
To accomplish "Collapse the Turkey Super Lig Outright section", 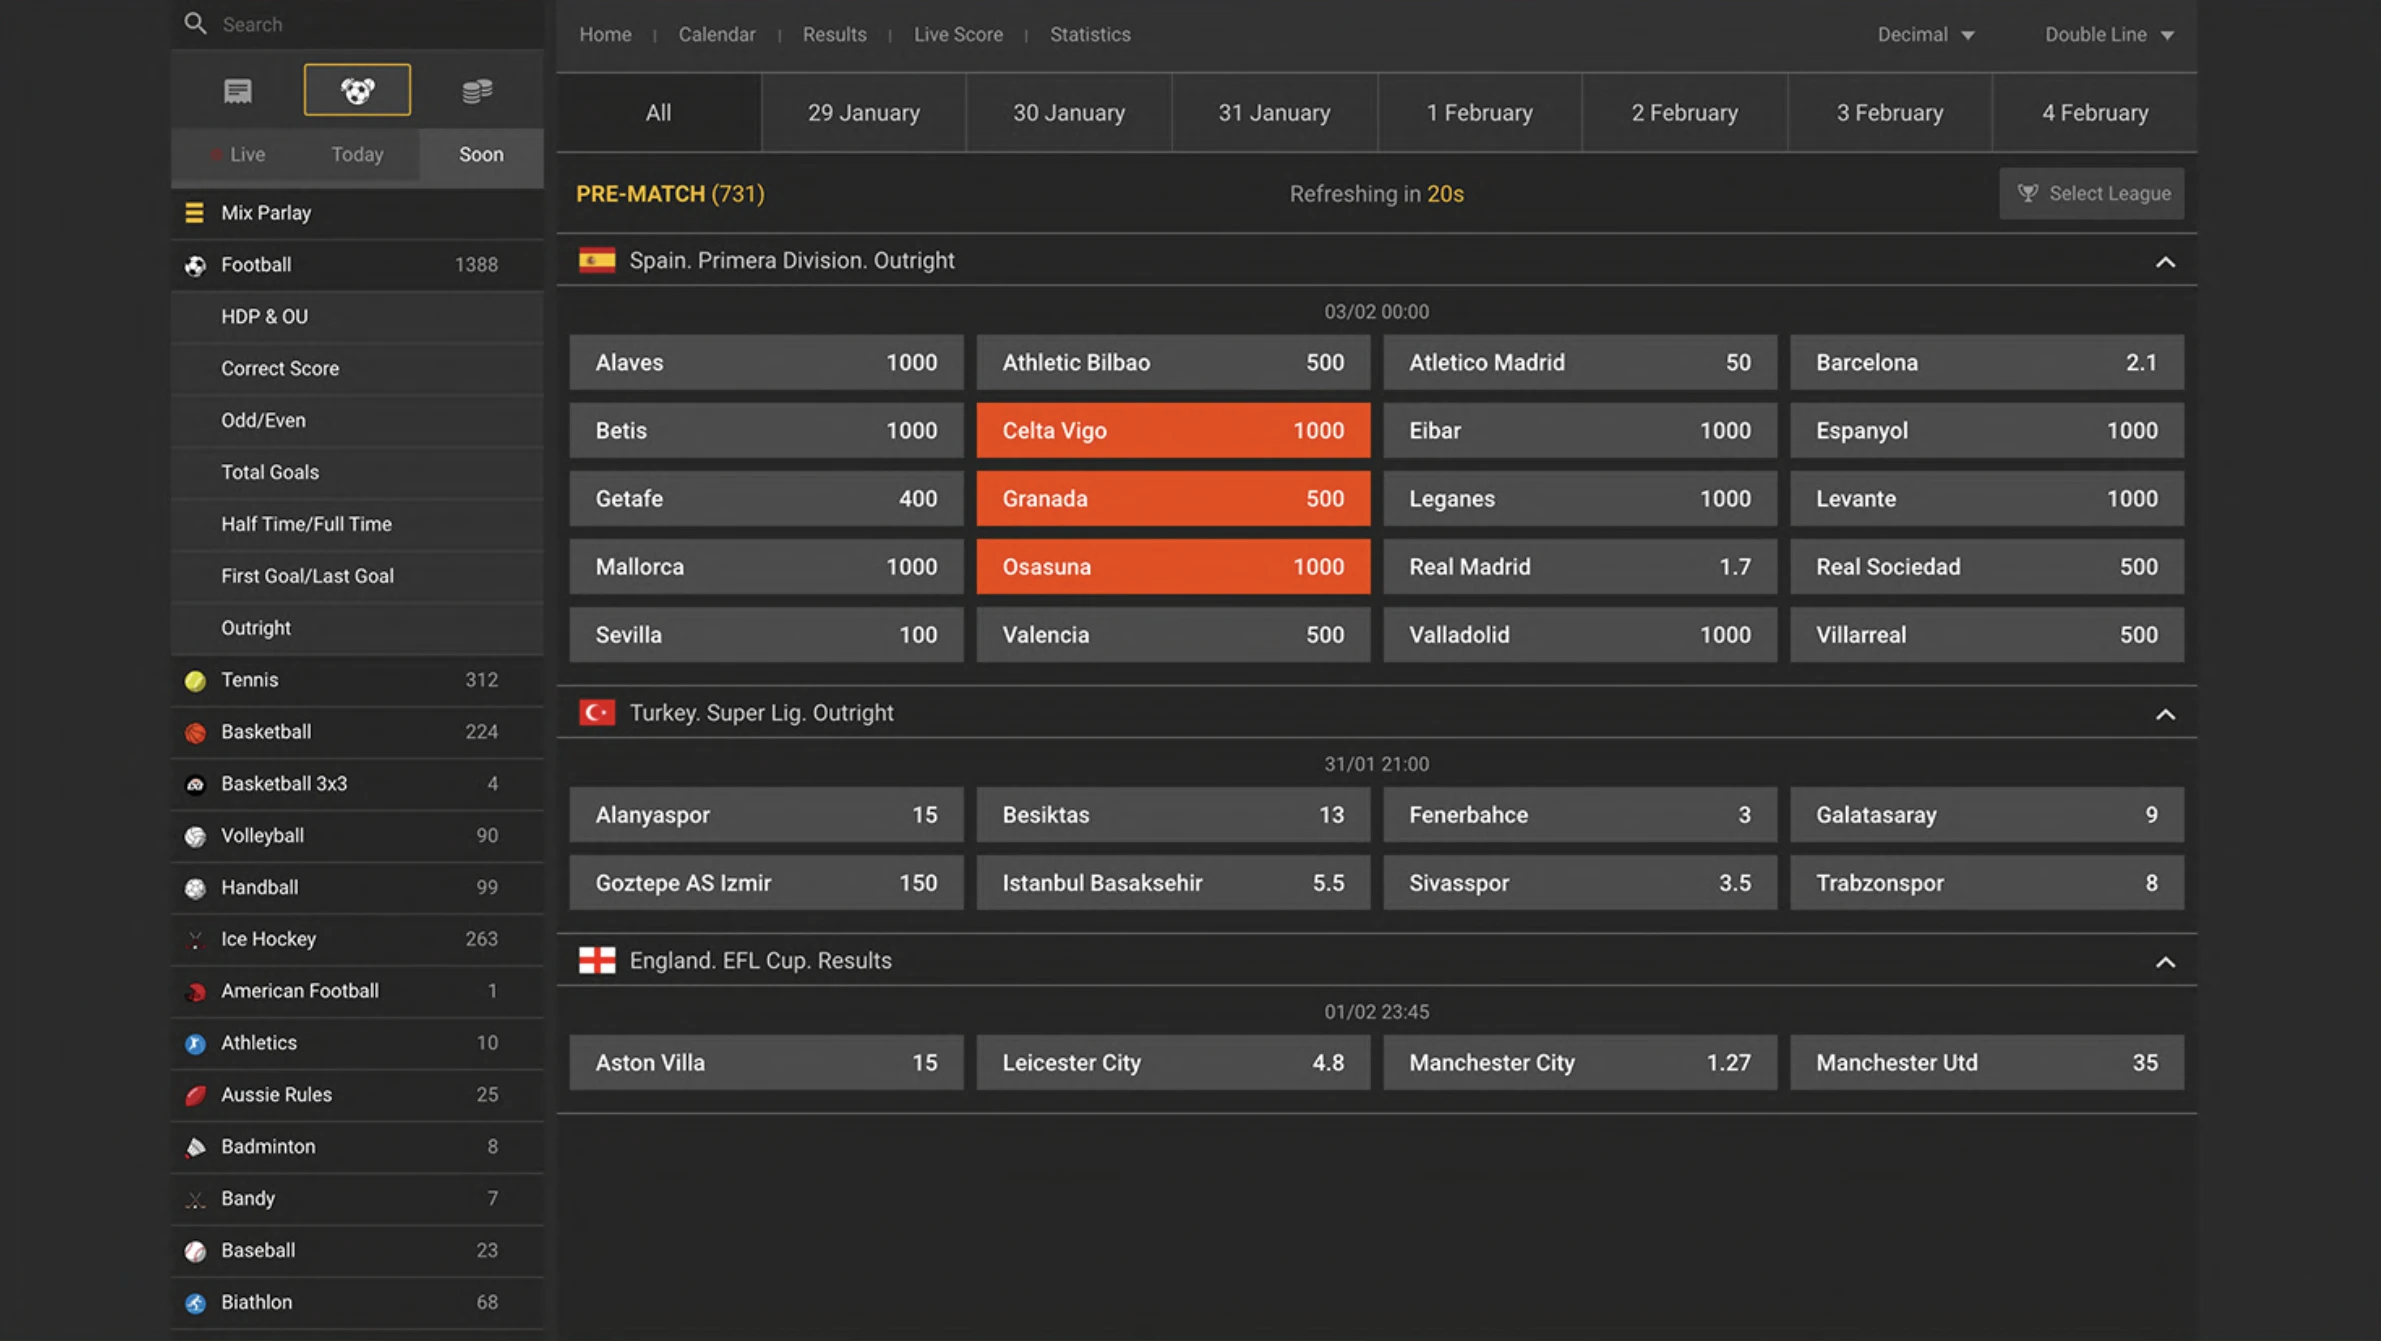I will coord(2165,714).
